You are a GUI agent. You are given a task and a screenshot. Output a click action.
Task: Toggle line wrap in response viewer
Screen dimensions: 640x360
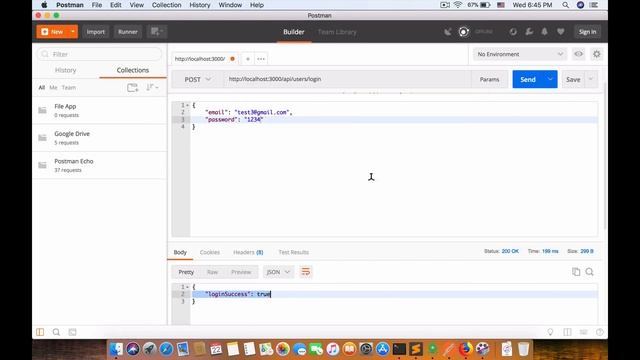pyautogui.click(x=305, y=272)
